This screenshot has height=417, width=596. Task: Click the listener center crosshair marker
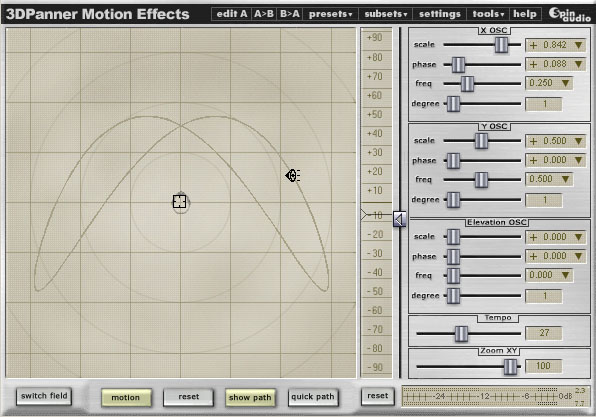click(x=179, y=201)
